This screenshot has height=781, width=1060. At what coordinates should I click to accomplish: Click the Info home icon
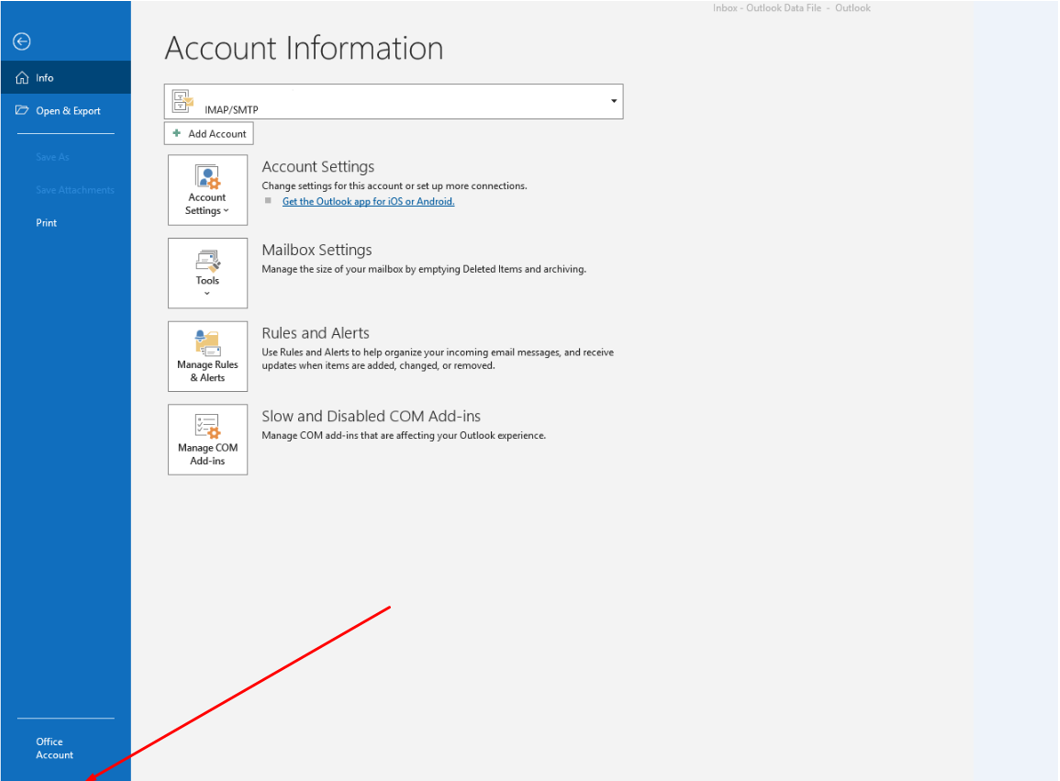22,78
